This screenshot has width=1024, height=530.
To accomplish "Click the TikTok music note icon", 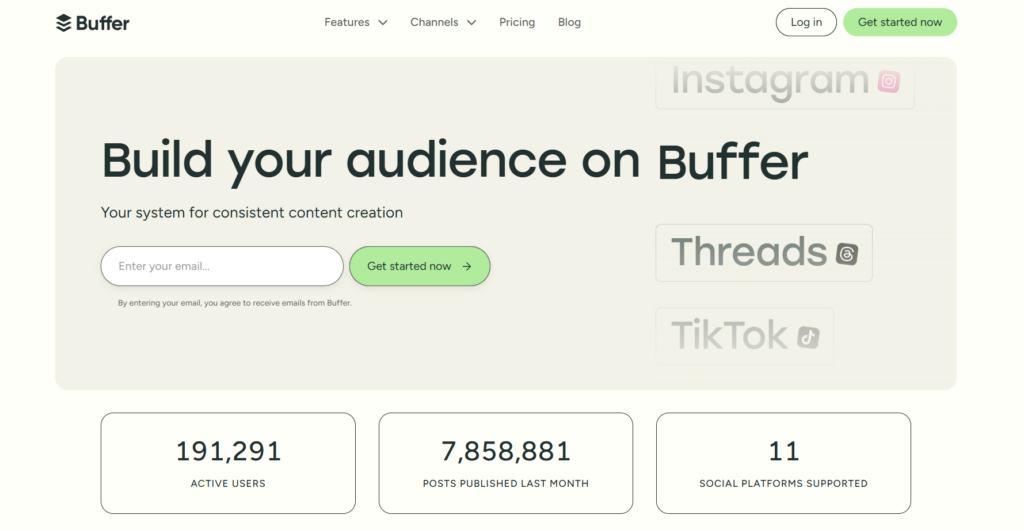I will click(808, 337).
